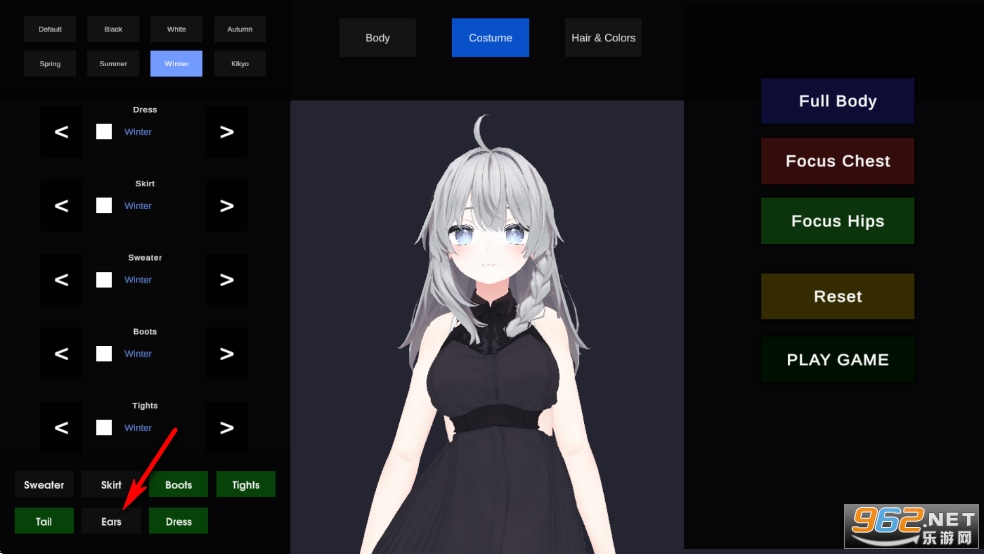Toggle the white checkbox under Skirt
The image size is (984, 554).
click(x=104, y=206)
